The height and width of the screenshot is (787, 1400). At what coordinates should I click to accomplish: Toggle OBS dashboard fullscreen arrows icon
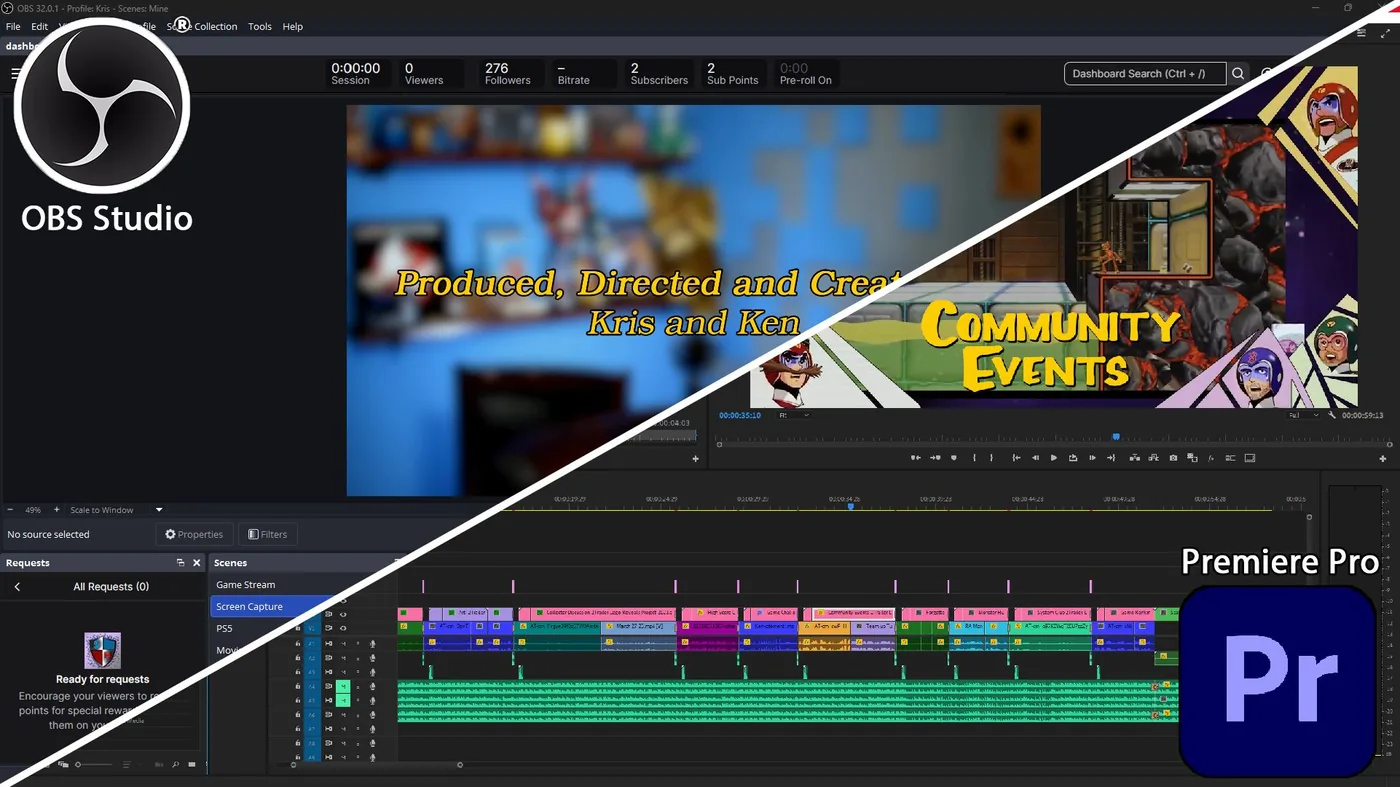[x=1385, y=33]
